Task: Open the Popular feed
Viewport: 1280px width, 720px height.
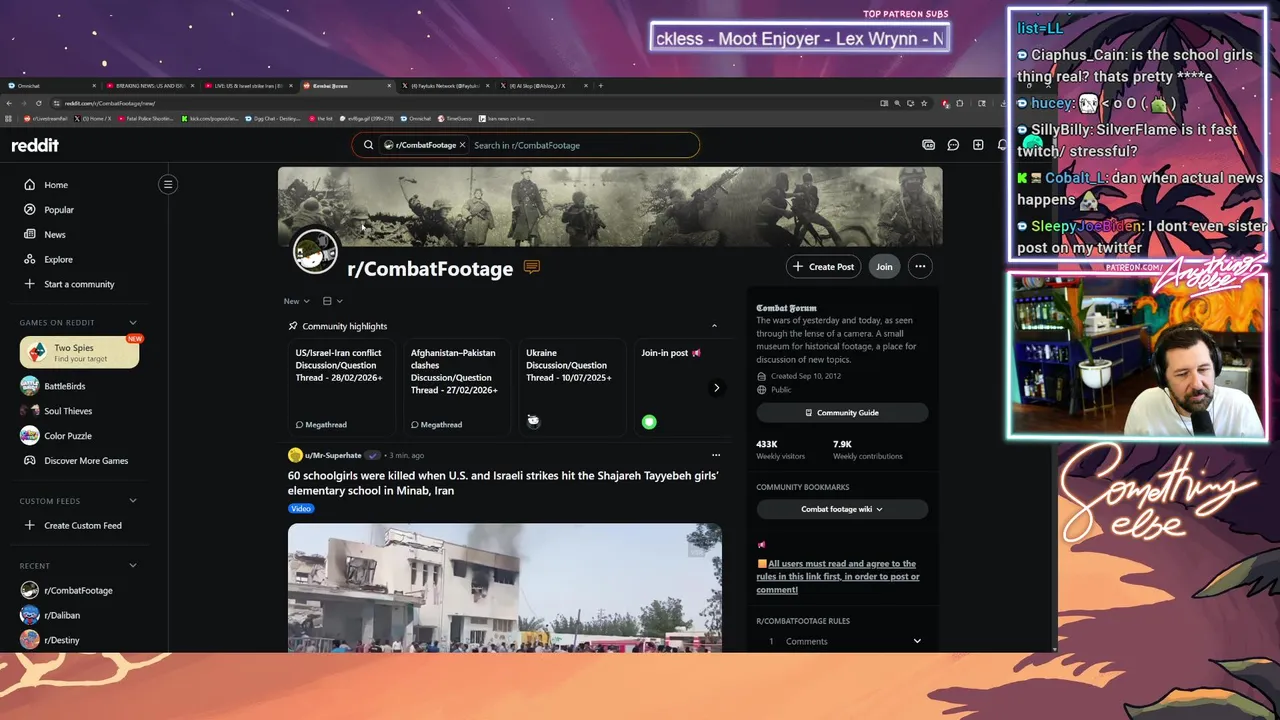Action: [59, 210]
